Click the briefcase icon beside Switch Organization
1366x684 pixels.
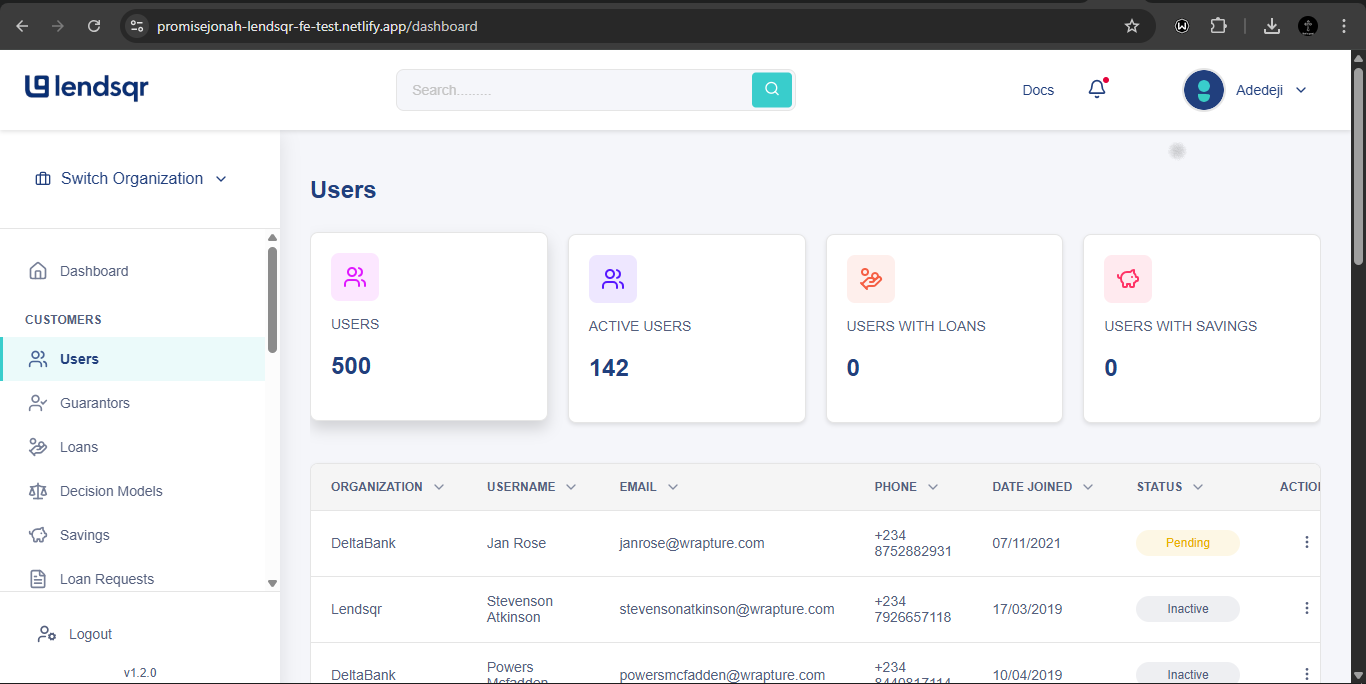[x=43, y=179]
